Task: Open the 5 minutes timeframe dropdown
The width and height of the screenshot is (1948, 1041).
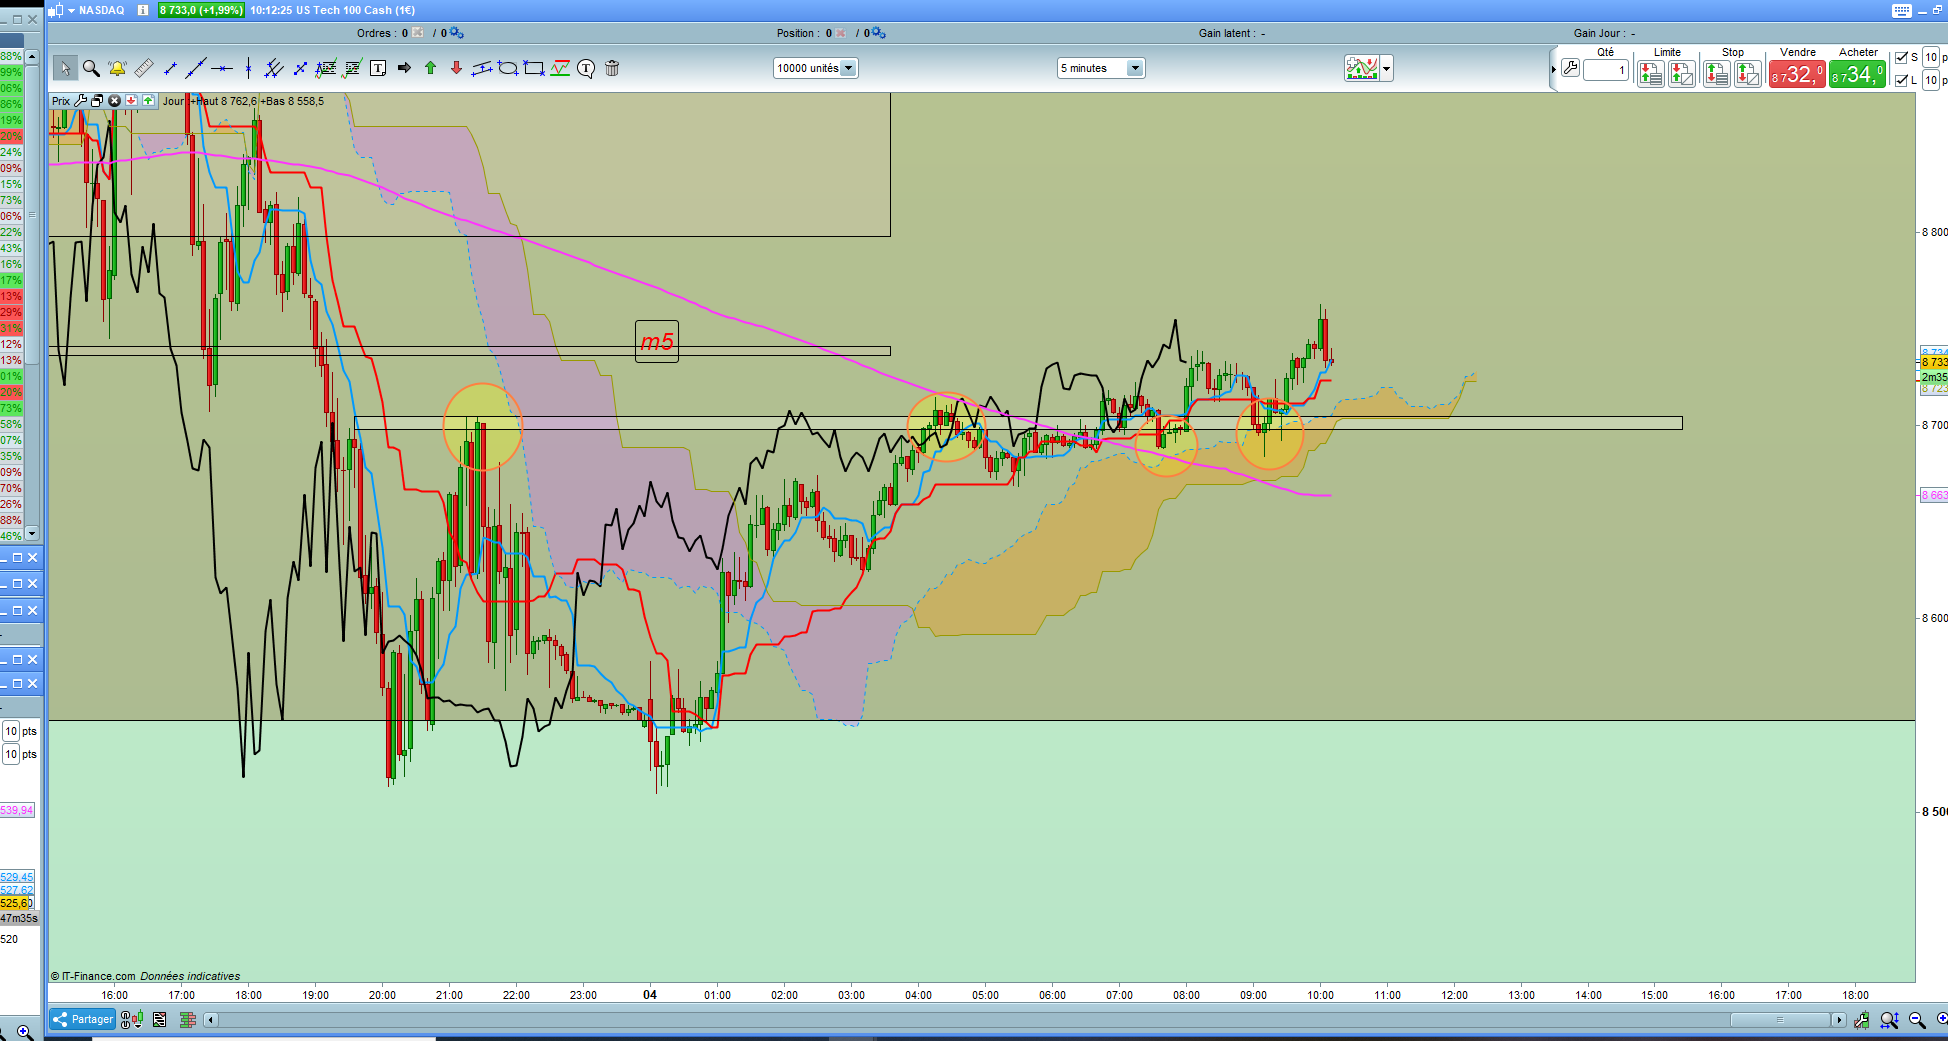Action: coord(1101,68)
